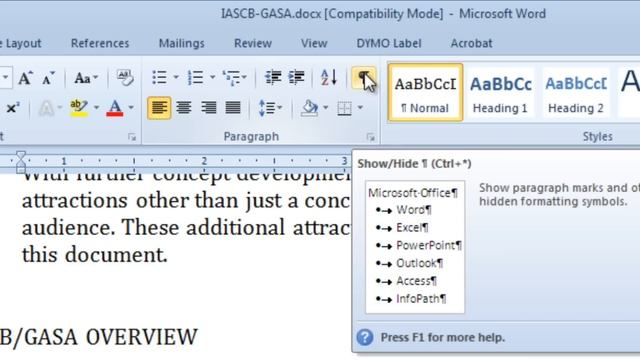Open the borders dropdown arrow
The height and width of the screenshot is (360, 640).
pos(360,108)
